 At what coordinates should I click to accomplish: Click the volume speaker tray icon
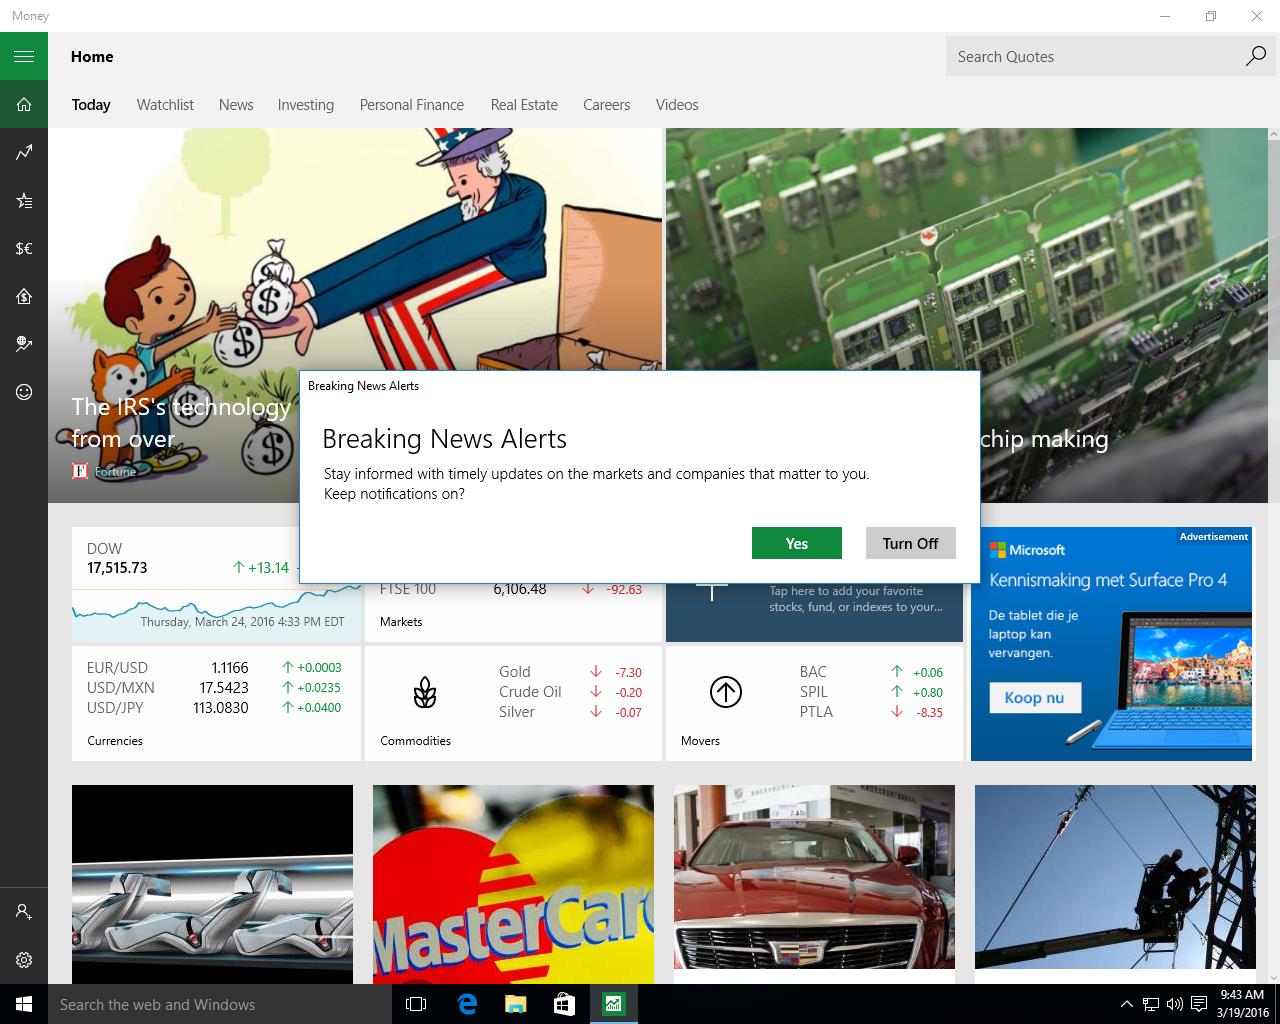[1174, 1004]
